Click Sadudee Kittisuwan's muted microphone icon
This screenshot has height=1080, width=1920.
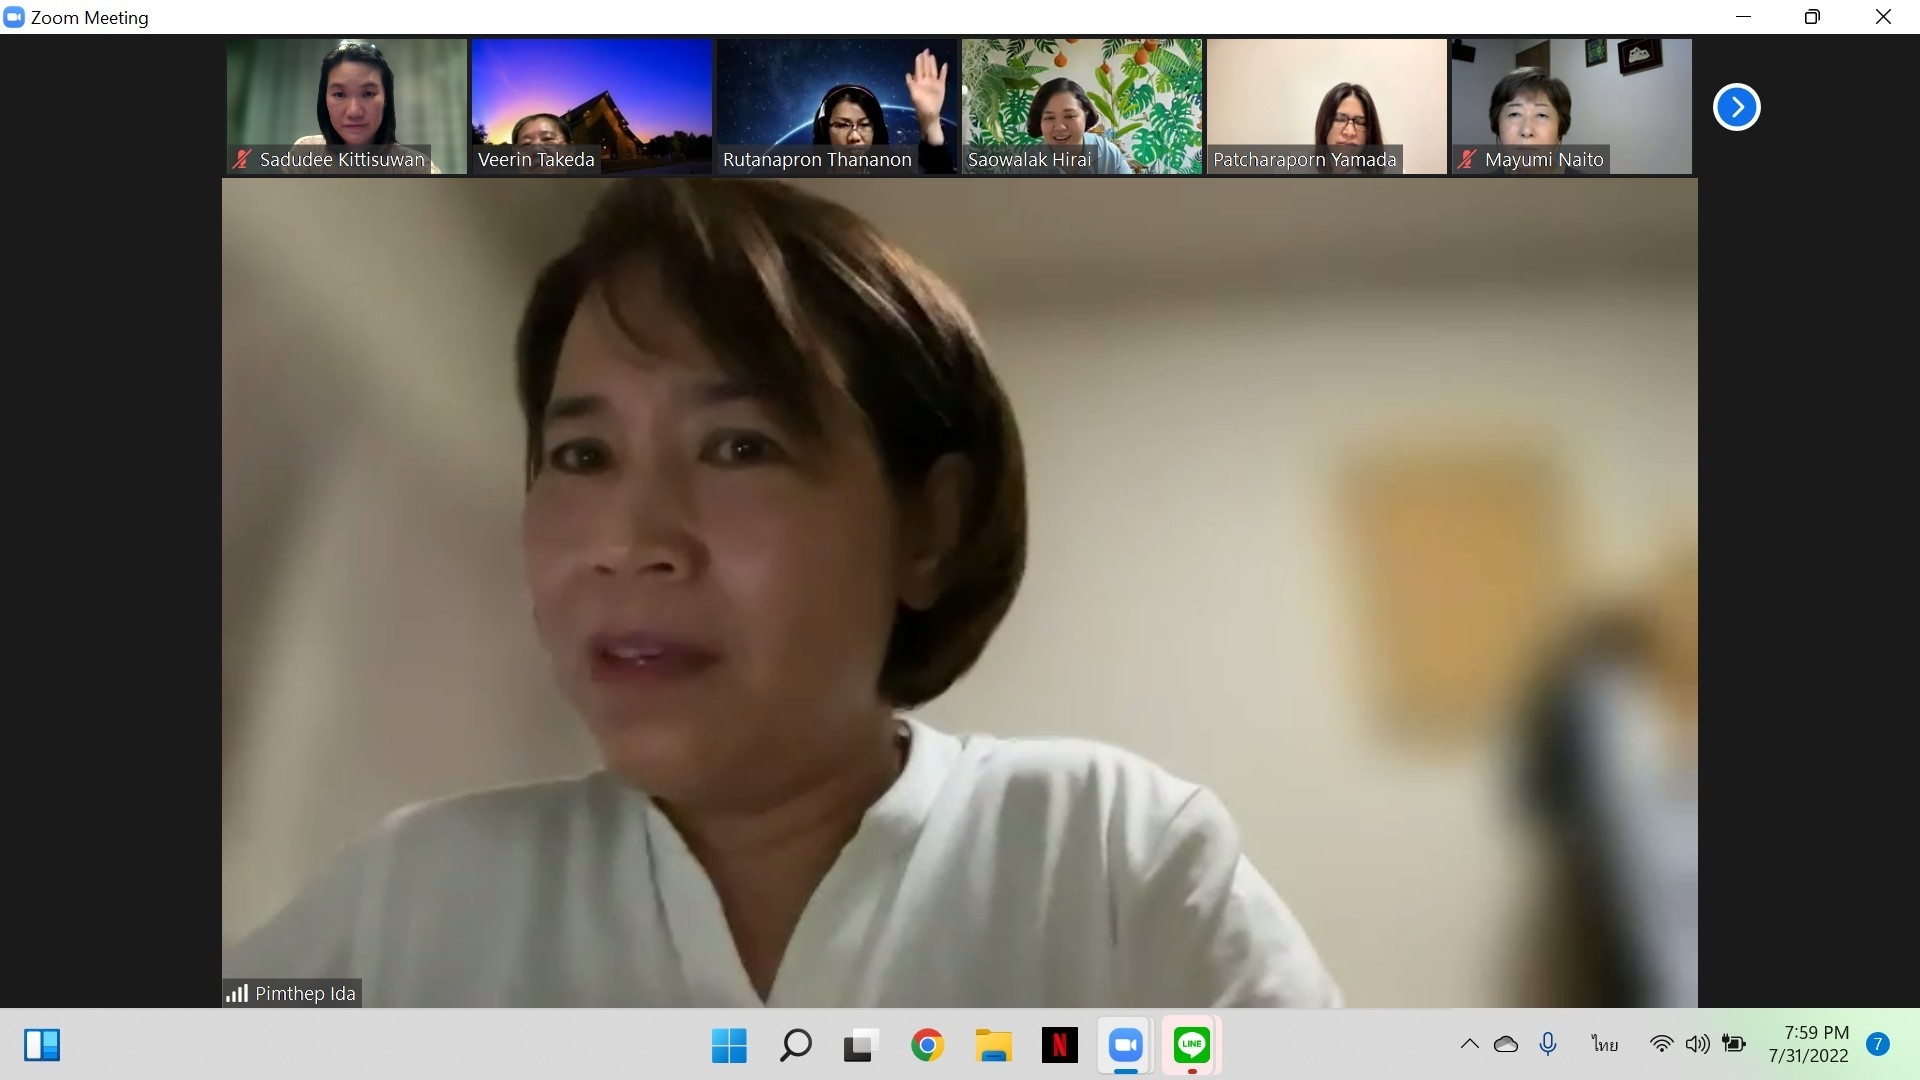pos(242,159)
